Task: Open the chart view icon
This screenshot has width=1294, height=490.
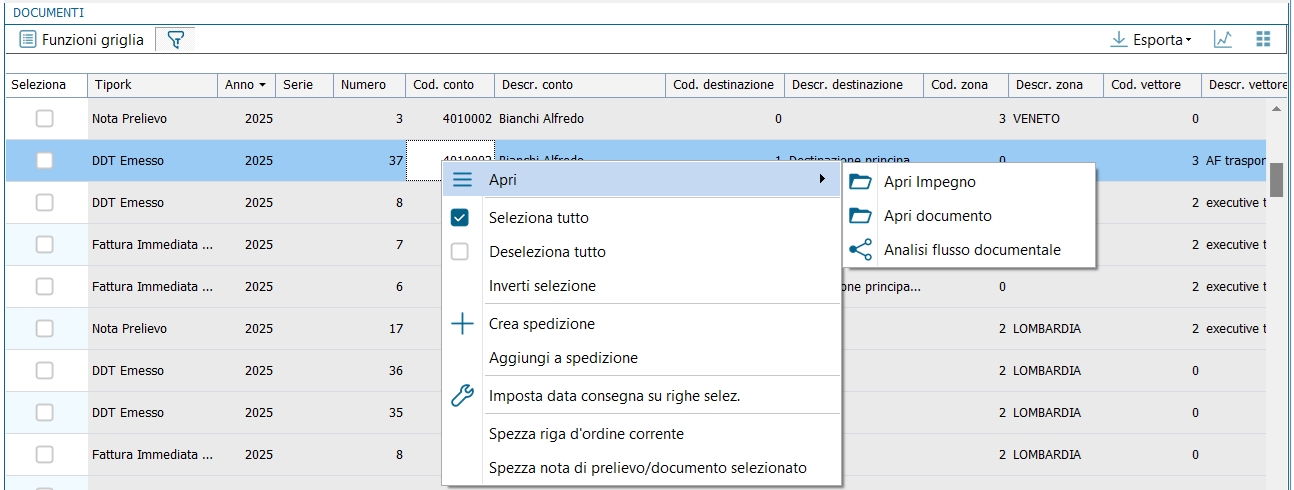Action: pos(1222,40)
